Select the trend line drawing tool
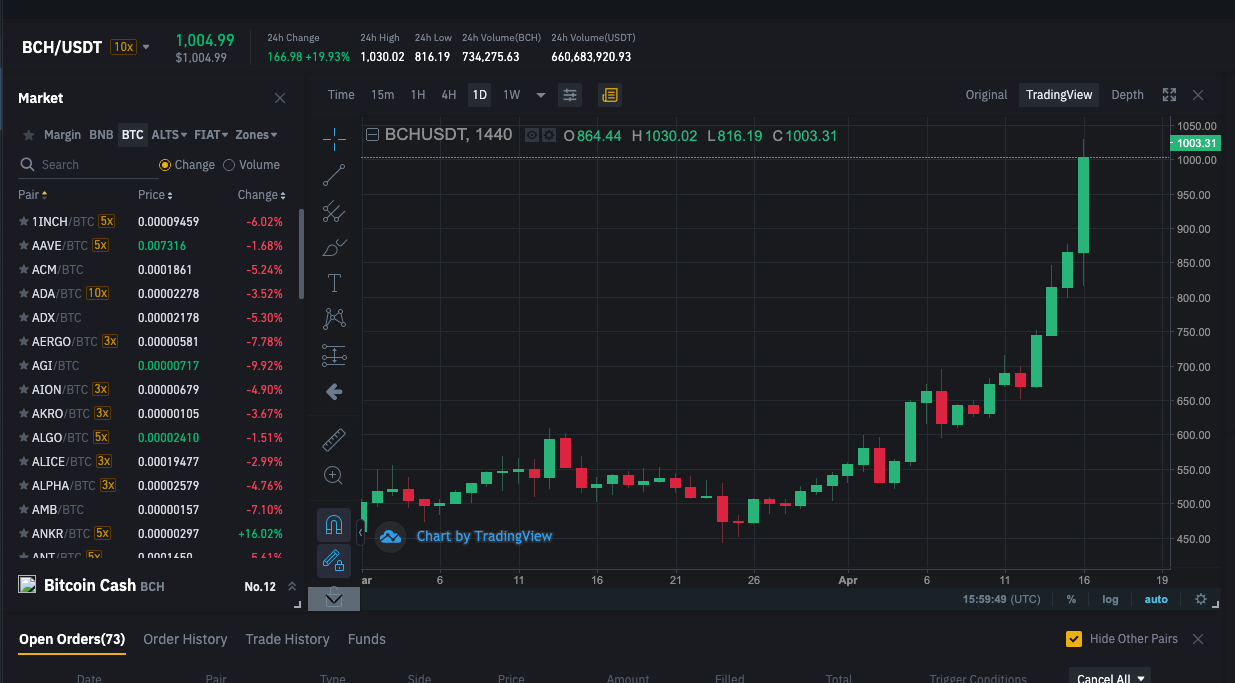Image resolution: width=1235 pixels, height=683 pixels. click(x=334, y=175)
